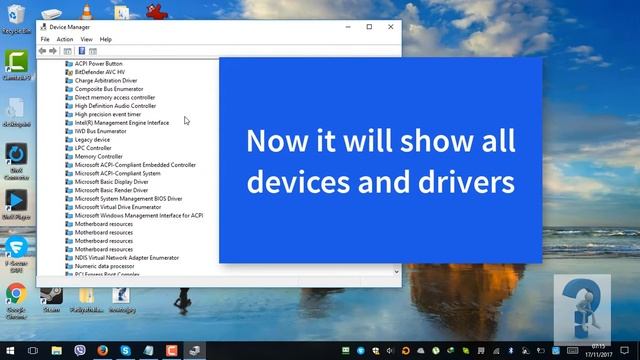
Task: Select NDIS Virtual Network Adapter Enumerator
Action: [x=127, y=258]
